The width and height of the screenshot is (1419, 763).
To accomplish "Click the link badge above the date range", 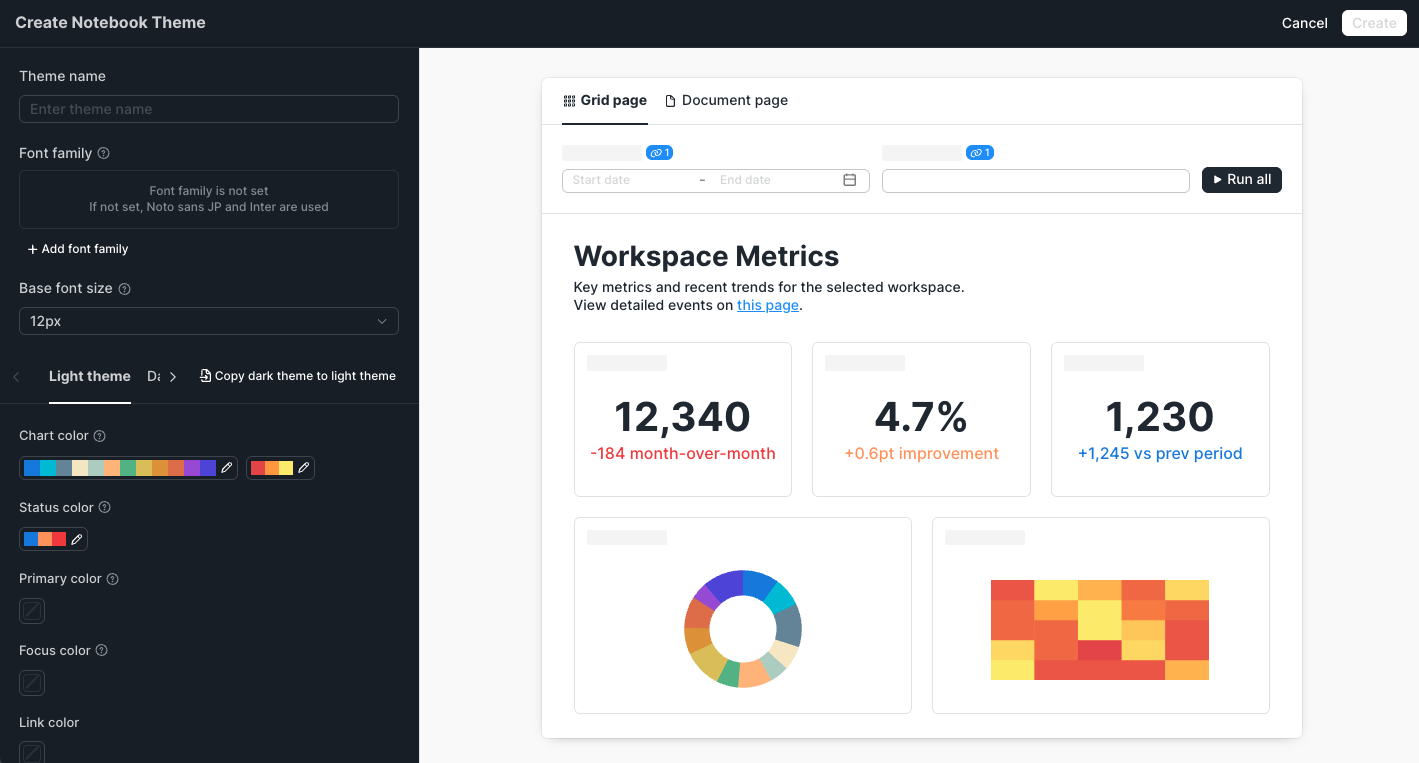I will [x=659, y=153].
